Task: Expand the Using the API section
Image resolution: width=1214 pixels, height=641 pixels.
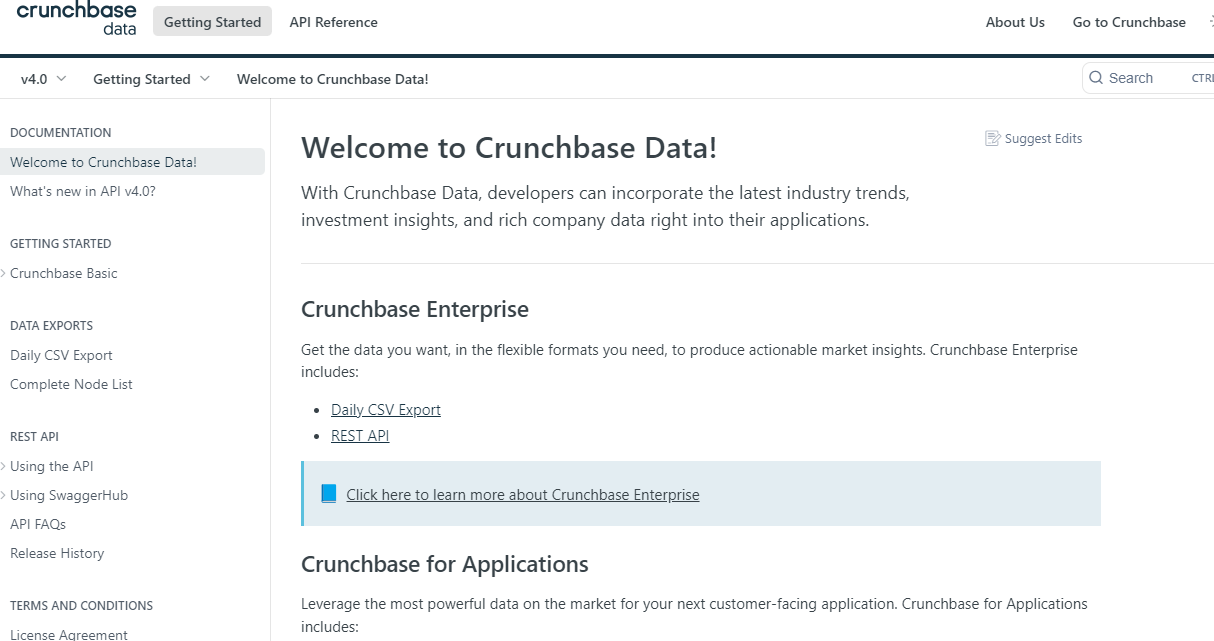Action: (x=4, y=467)
